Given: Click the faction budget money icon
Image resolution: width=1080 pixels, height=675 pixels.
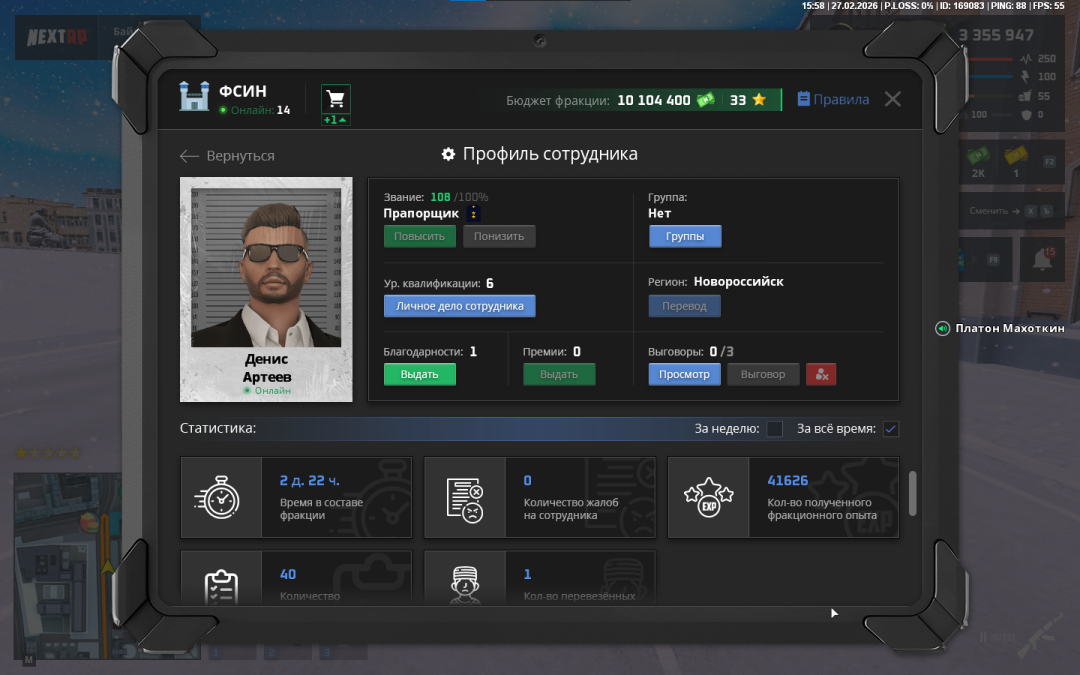Looking at the screenshot, I should pos(706,100).
